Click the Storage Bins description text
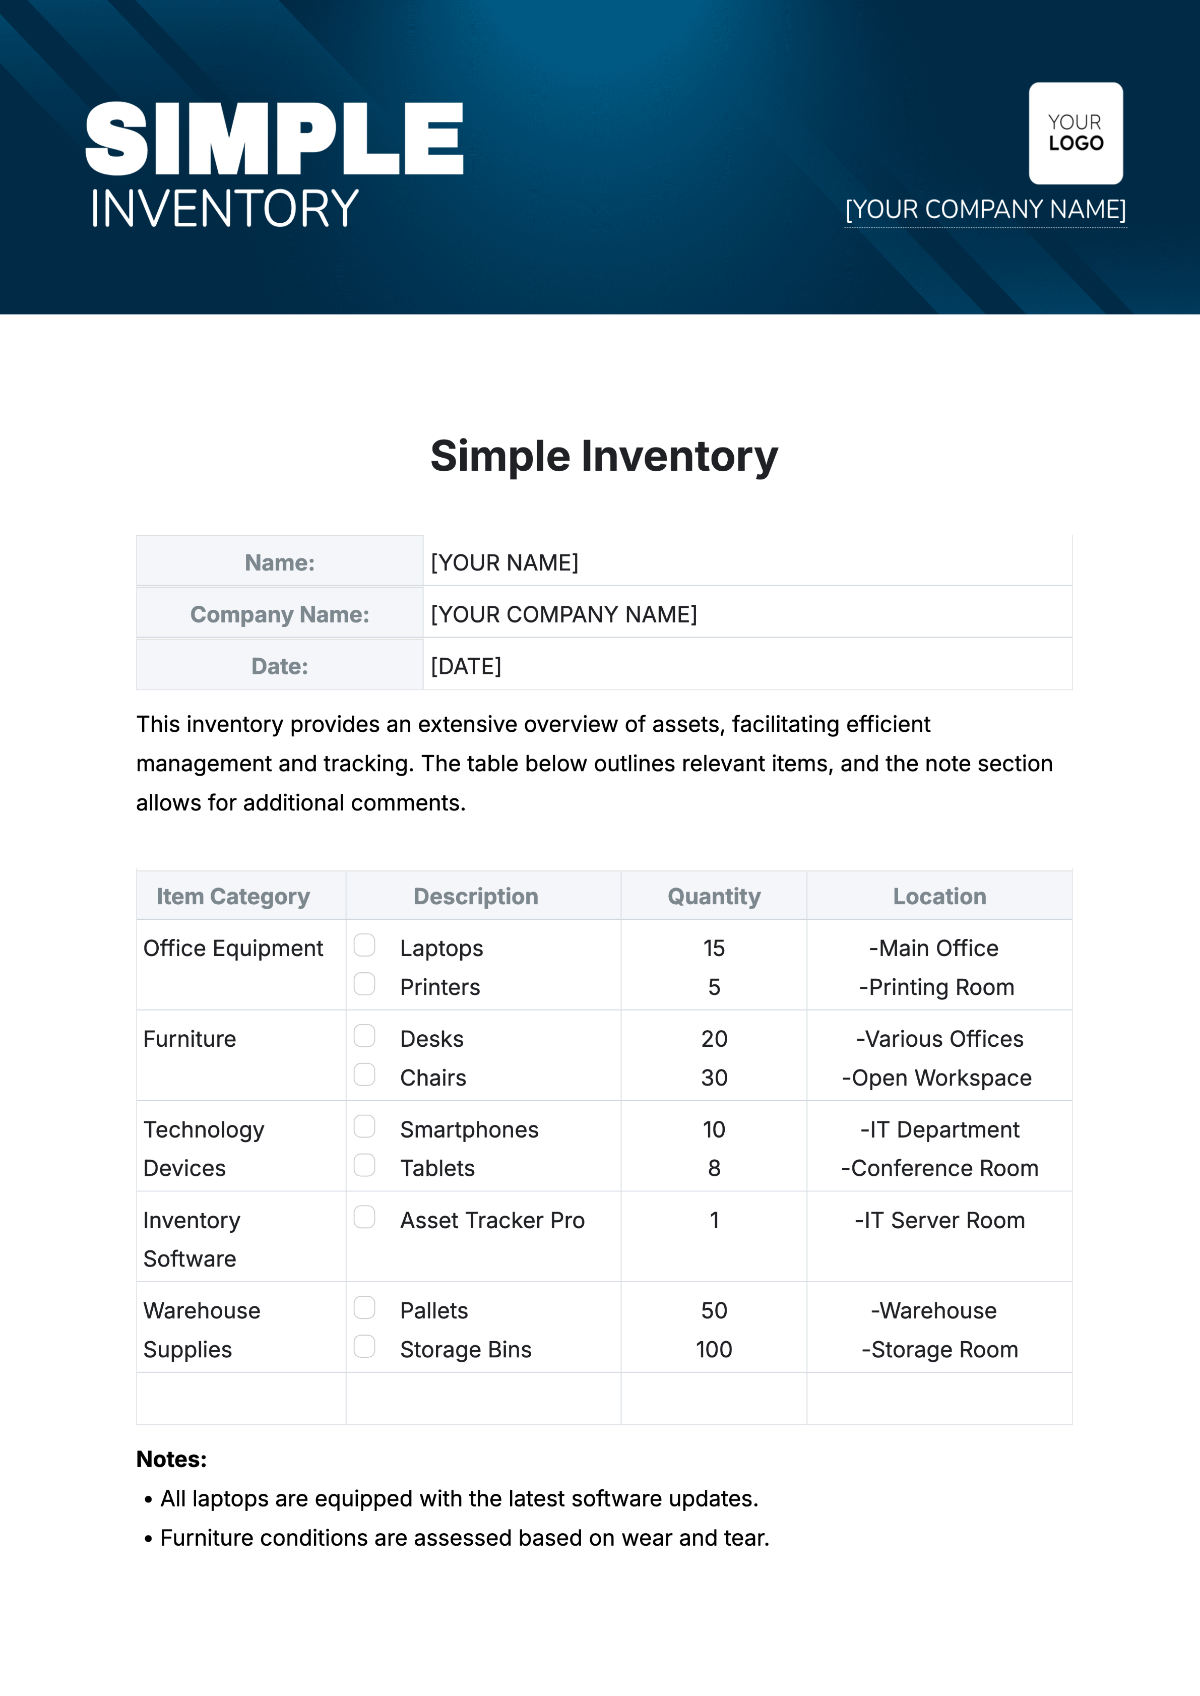The height and width of the screenshot is (1696, 1200). click(466, 1350)
